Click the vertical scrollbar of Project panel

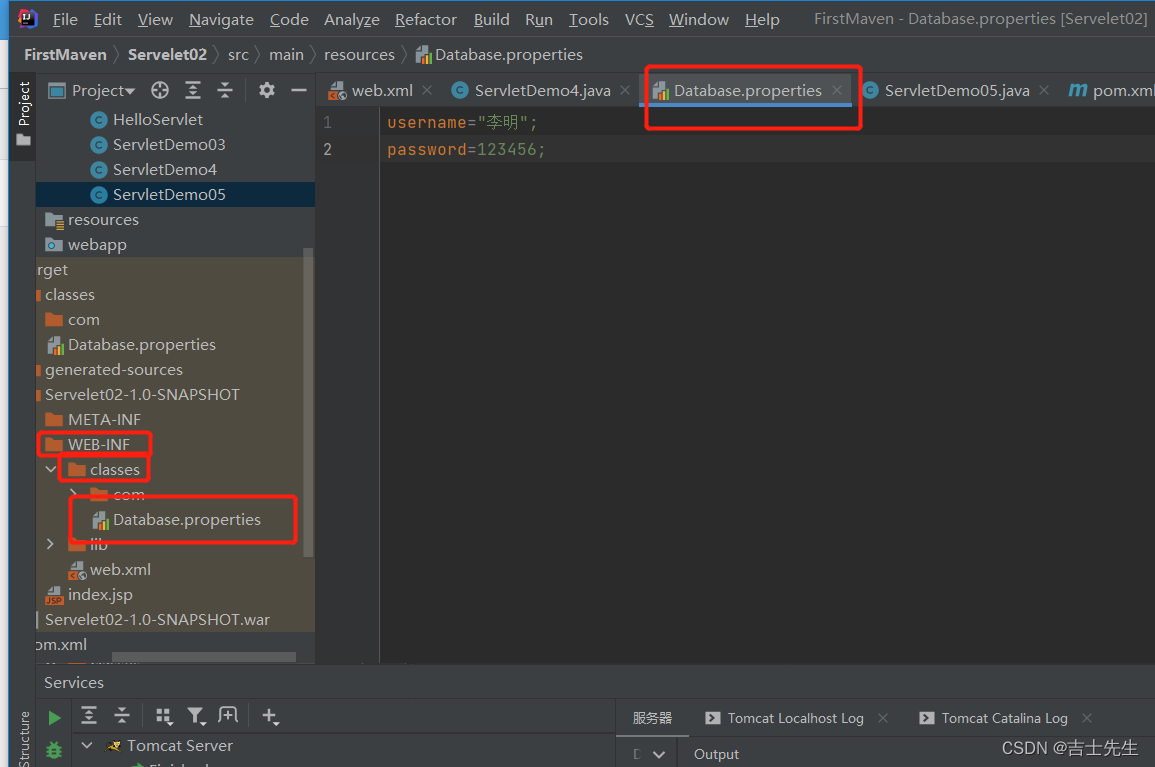point(308,402)
